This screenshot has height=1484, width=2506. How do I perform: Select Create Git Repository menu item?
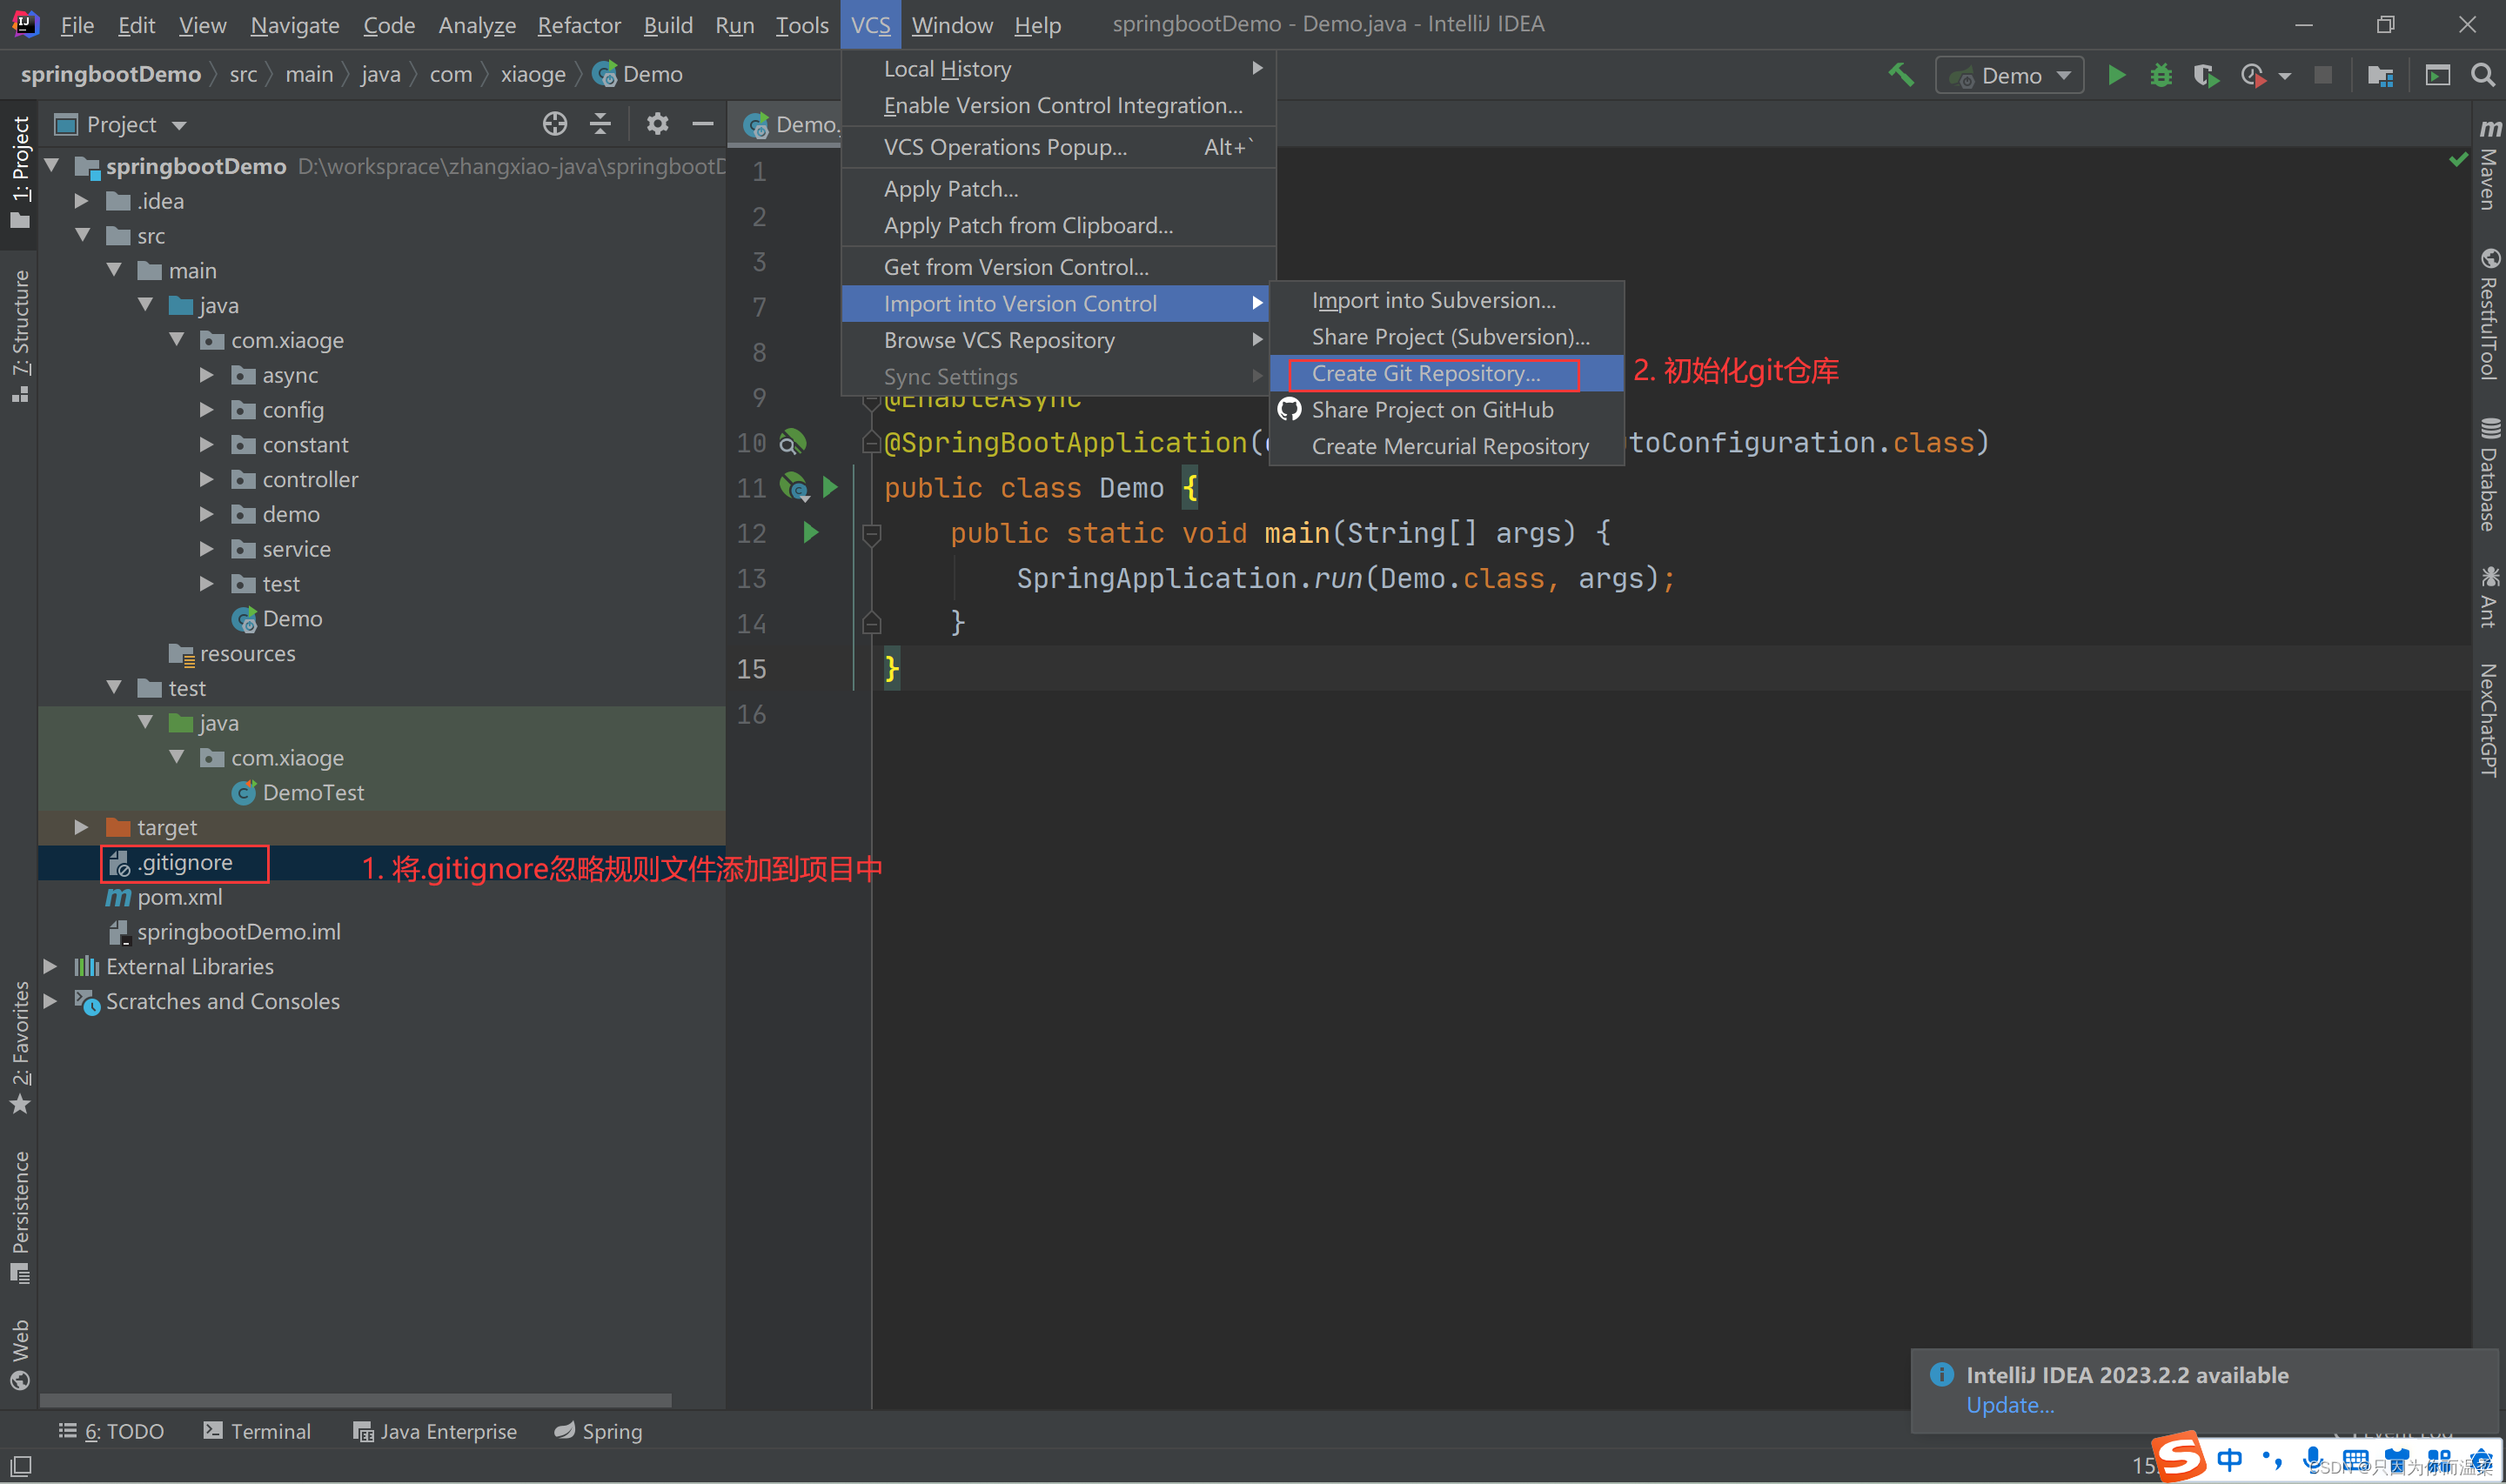1425,373
